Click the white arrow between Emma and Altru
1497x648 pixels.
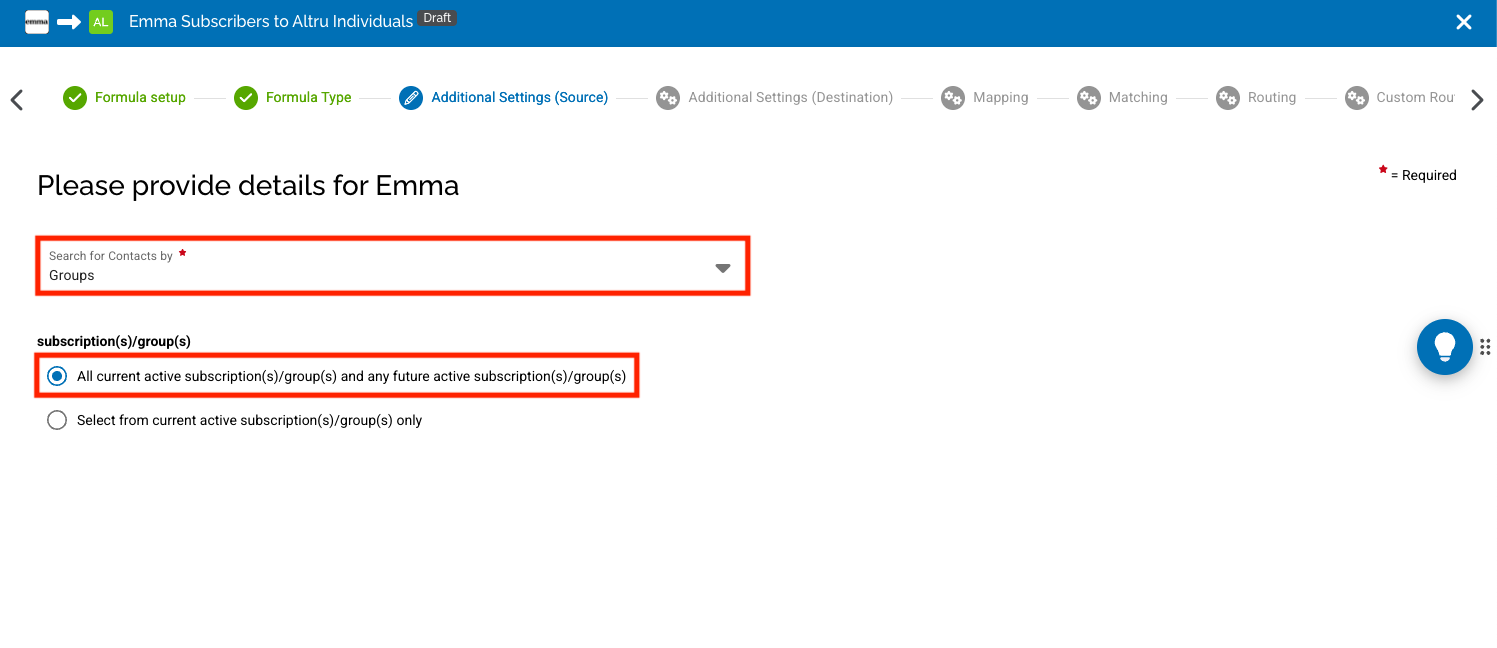click(69, 21)
